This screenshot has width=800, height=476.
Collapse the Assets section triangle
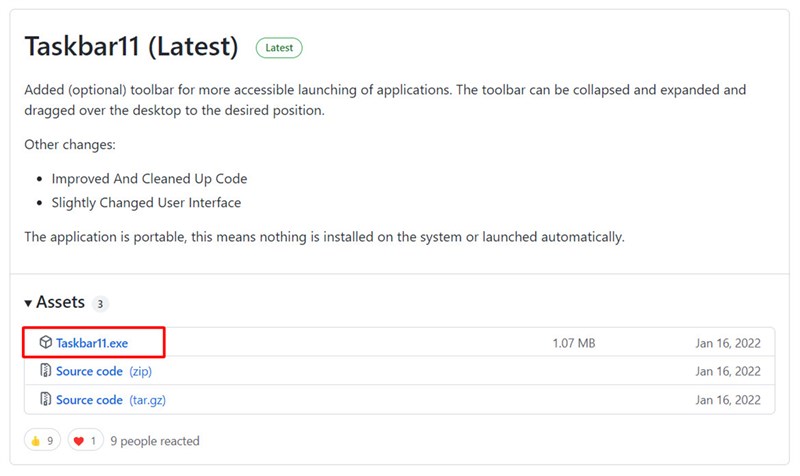click(x=28, y=303)
